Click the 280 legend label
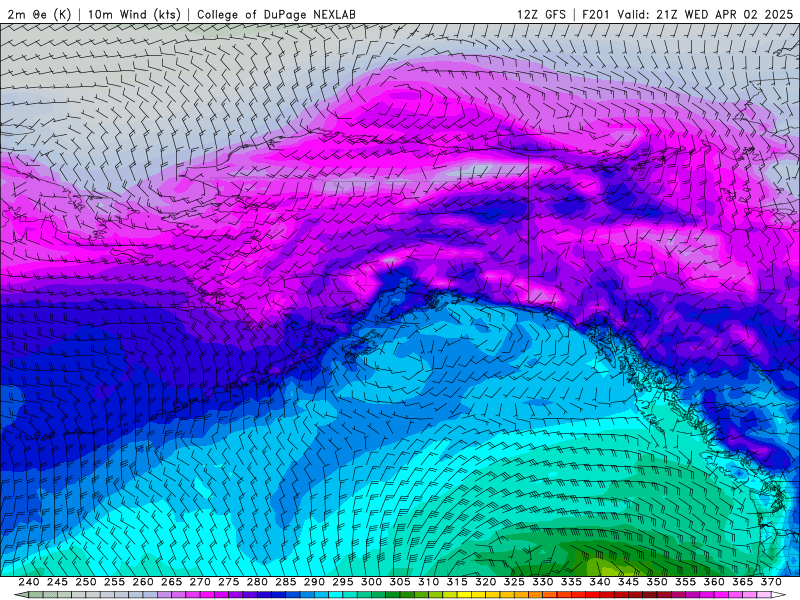 (x=257, y=582)
